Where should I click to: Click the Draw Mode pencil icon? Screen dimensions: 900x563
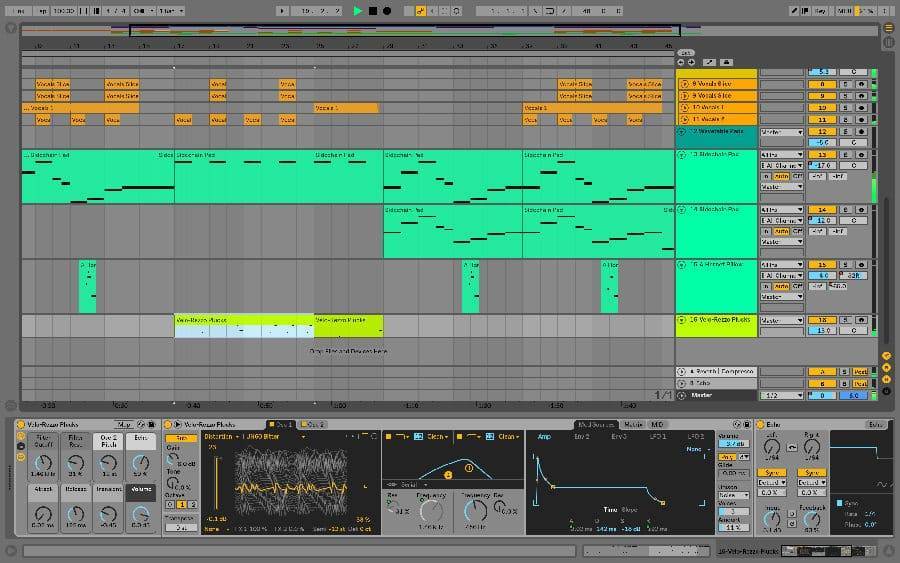(x=794, y=11)
